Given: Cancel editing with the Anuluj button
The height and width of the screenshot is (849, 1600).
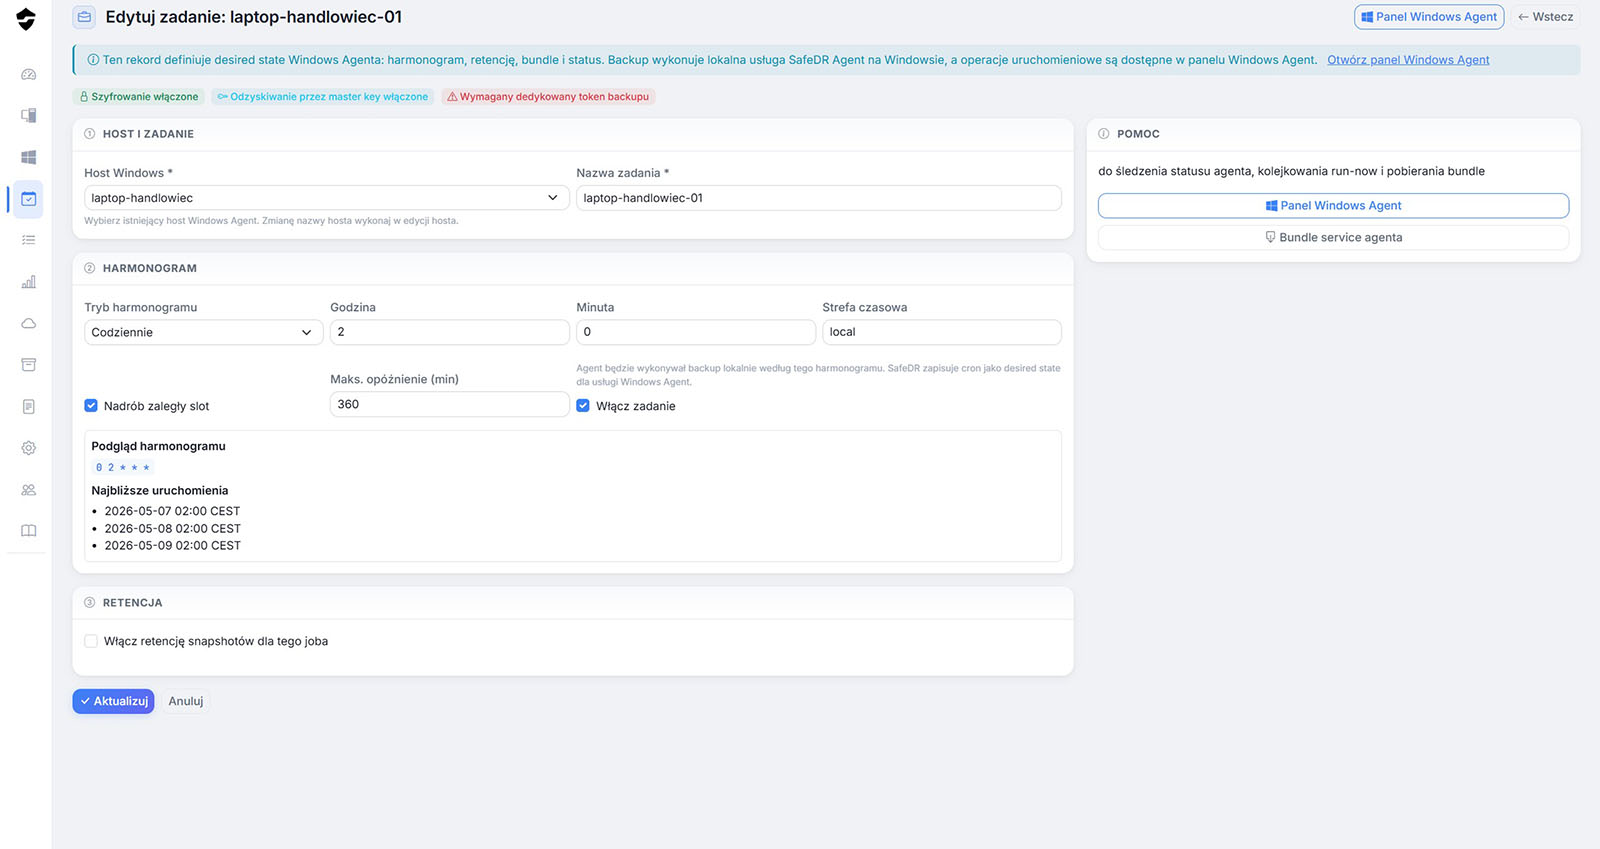Looking at the screenshot, I should point(186,702).
